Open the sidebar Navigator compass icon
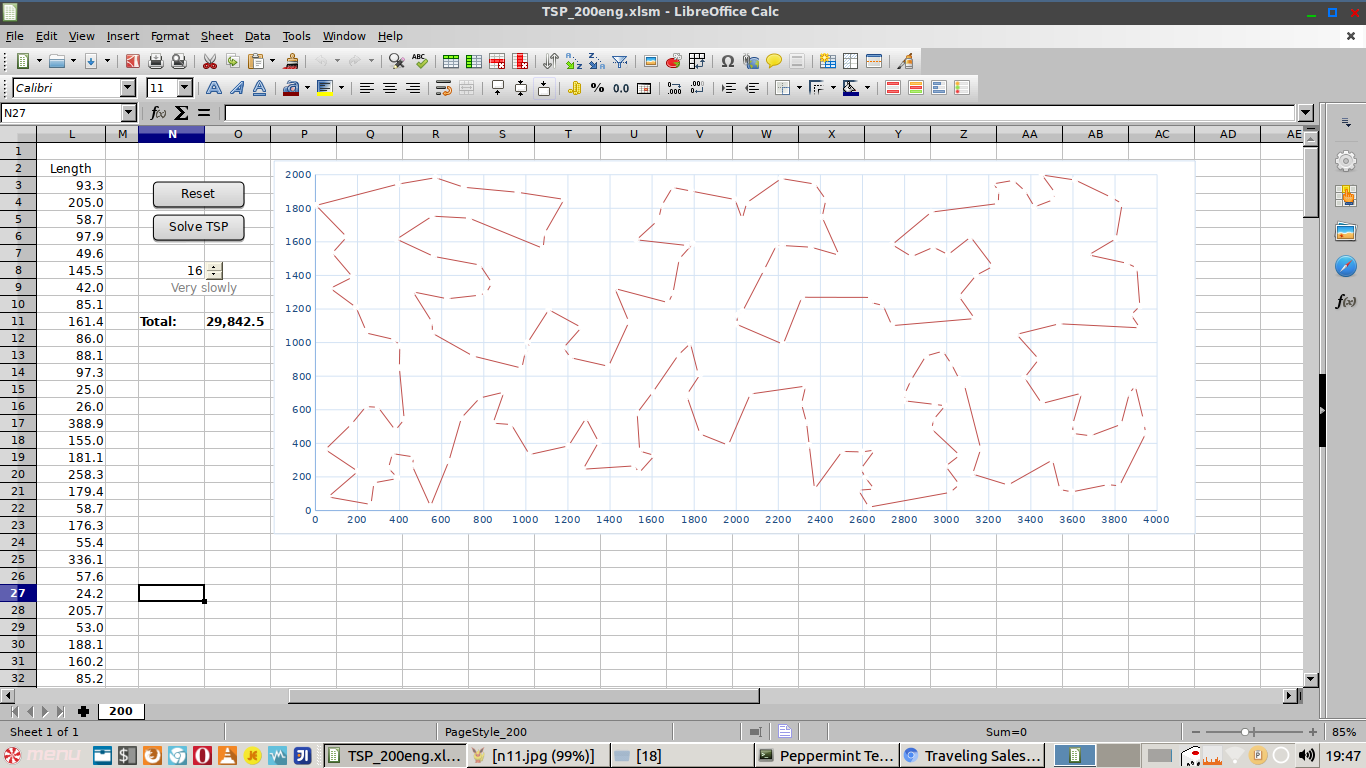The image size is (1366, 768). (x=1346, y=266)
